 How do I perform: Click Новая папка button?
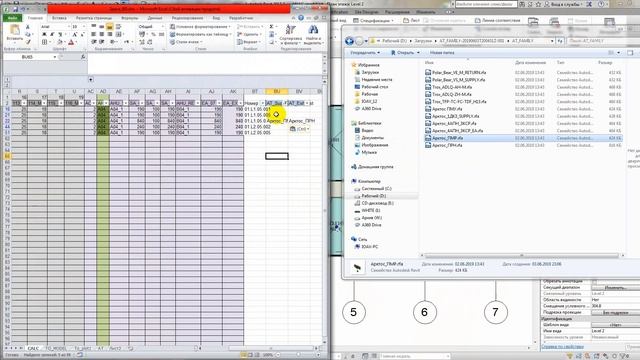click(442, 53)
